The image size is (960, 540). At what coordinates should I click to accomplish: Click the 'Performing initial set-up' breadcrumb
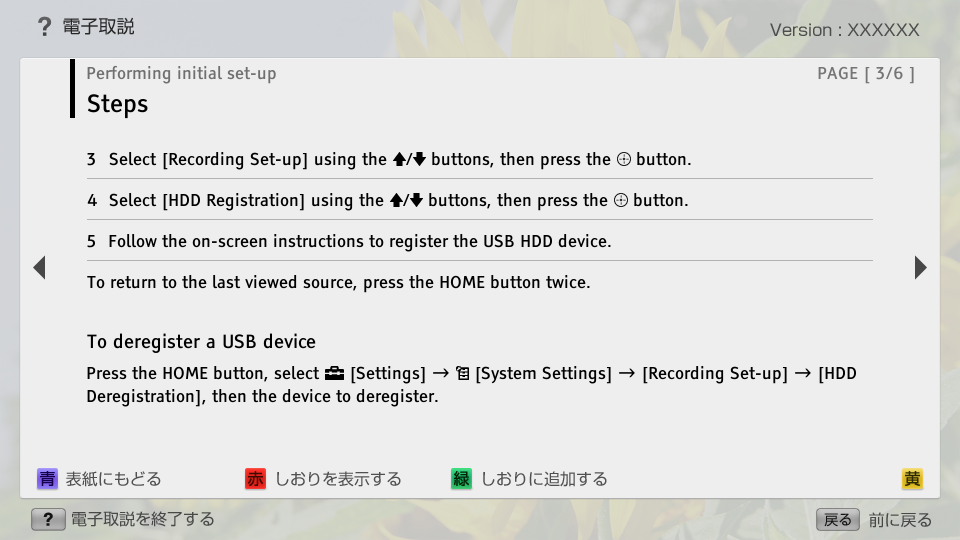click(x=181, y=73)
